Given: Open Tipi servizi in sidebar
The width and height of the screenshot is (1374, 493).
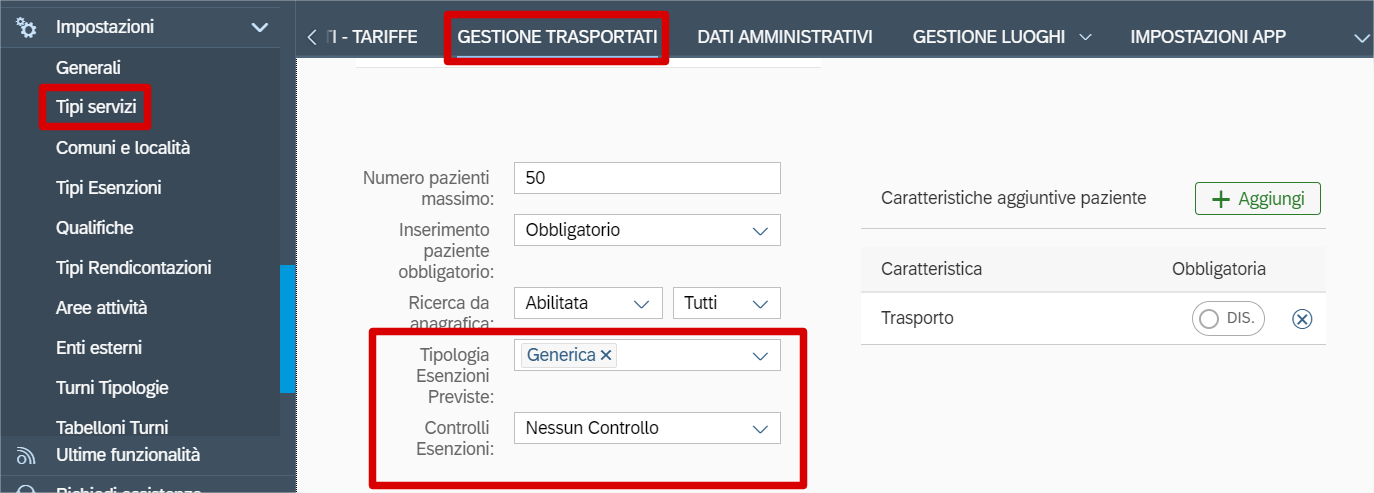Looking at the screenshot, I should click(96, 107).
